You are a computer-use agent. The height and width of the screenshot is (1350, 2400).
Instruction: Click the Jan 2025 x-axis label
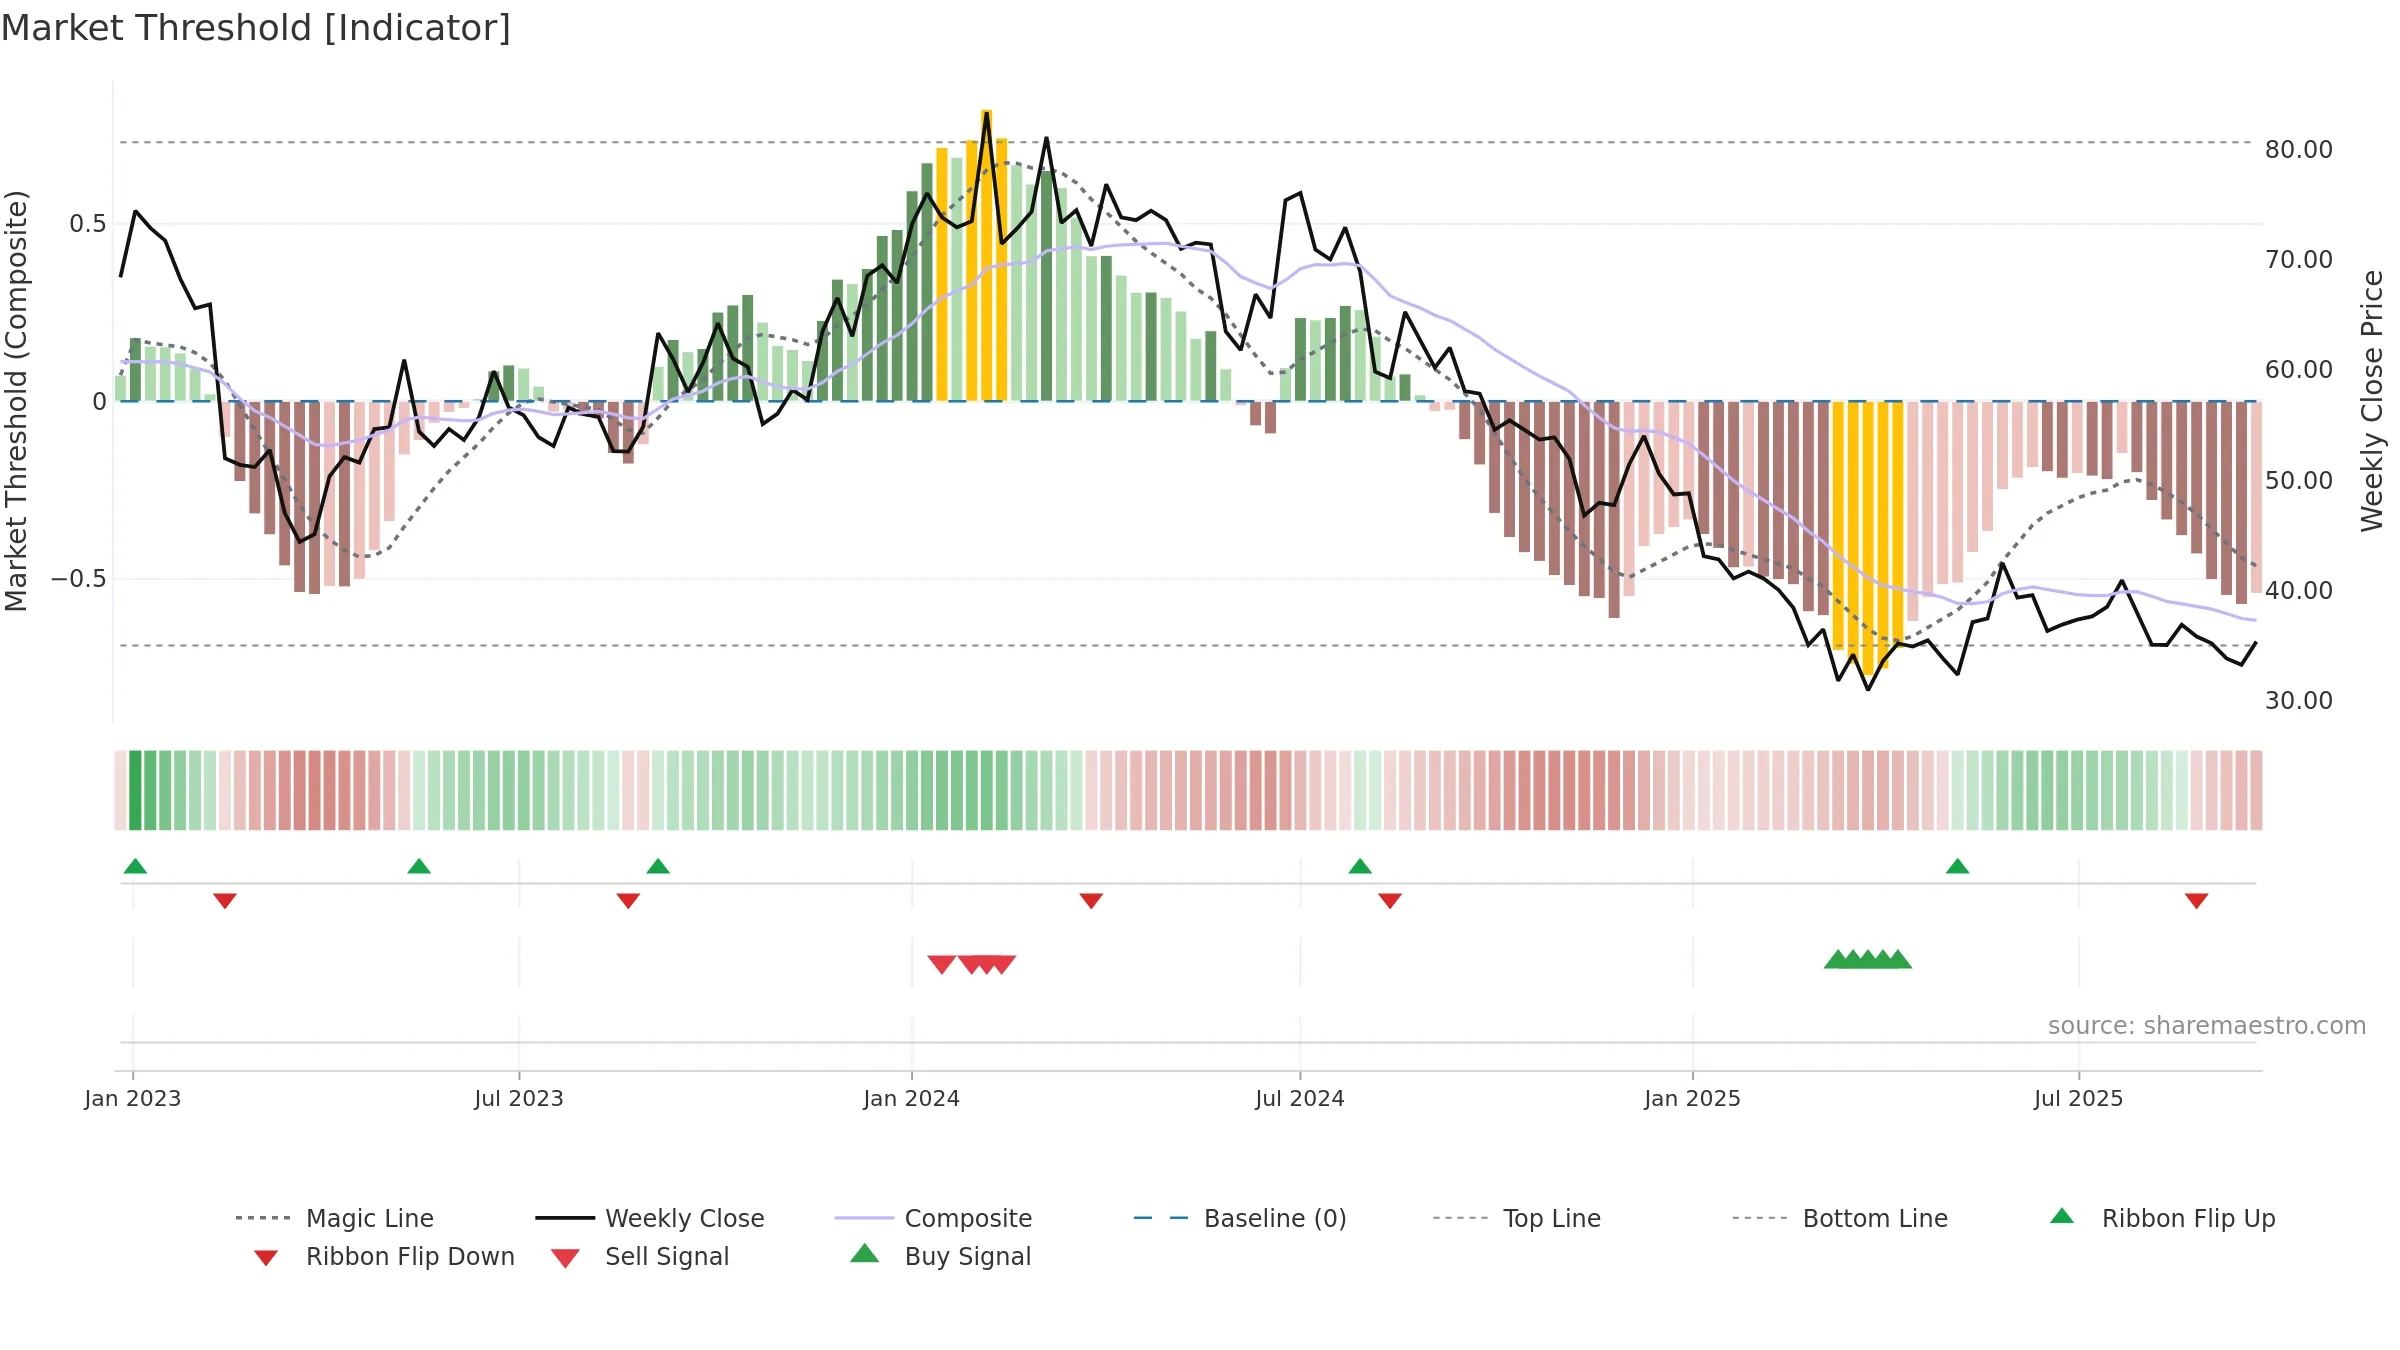click(1692, 1098)
